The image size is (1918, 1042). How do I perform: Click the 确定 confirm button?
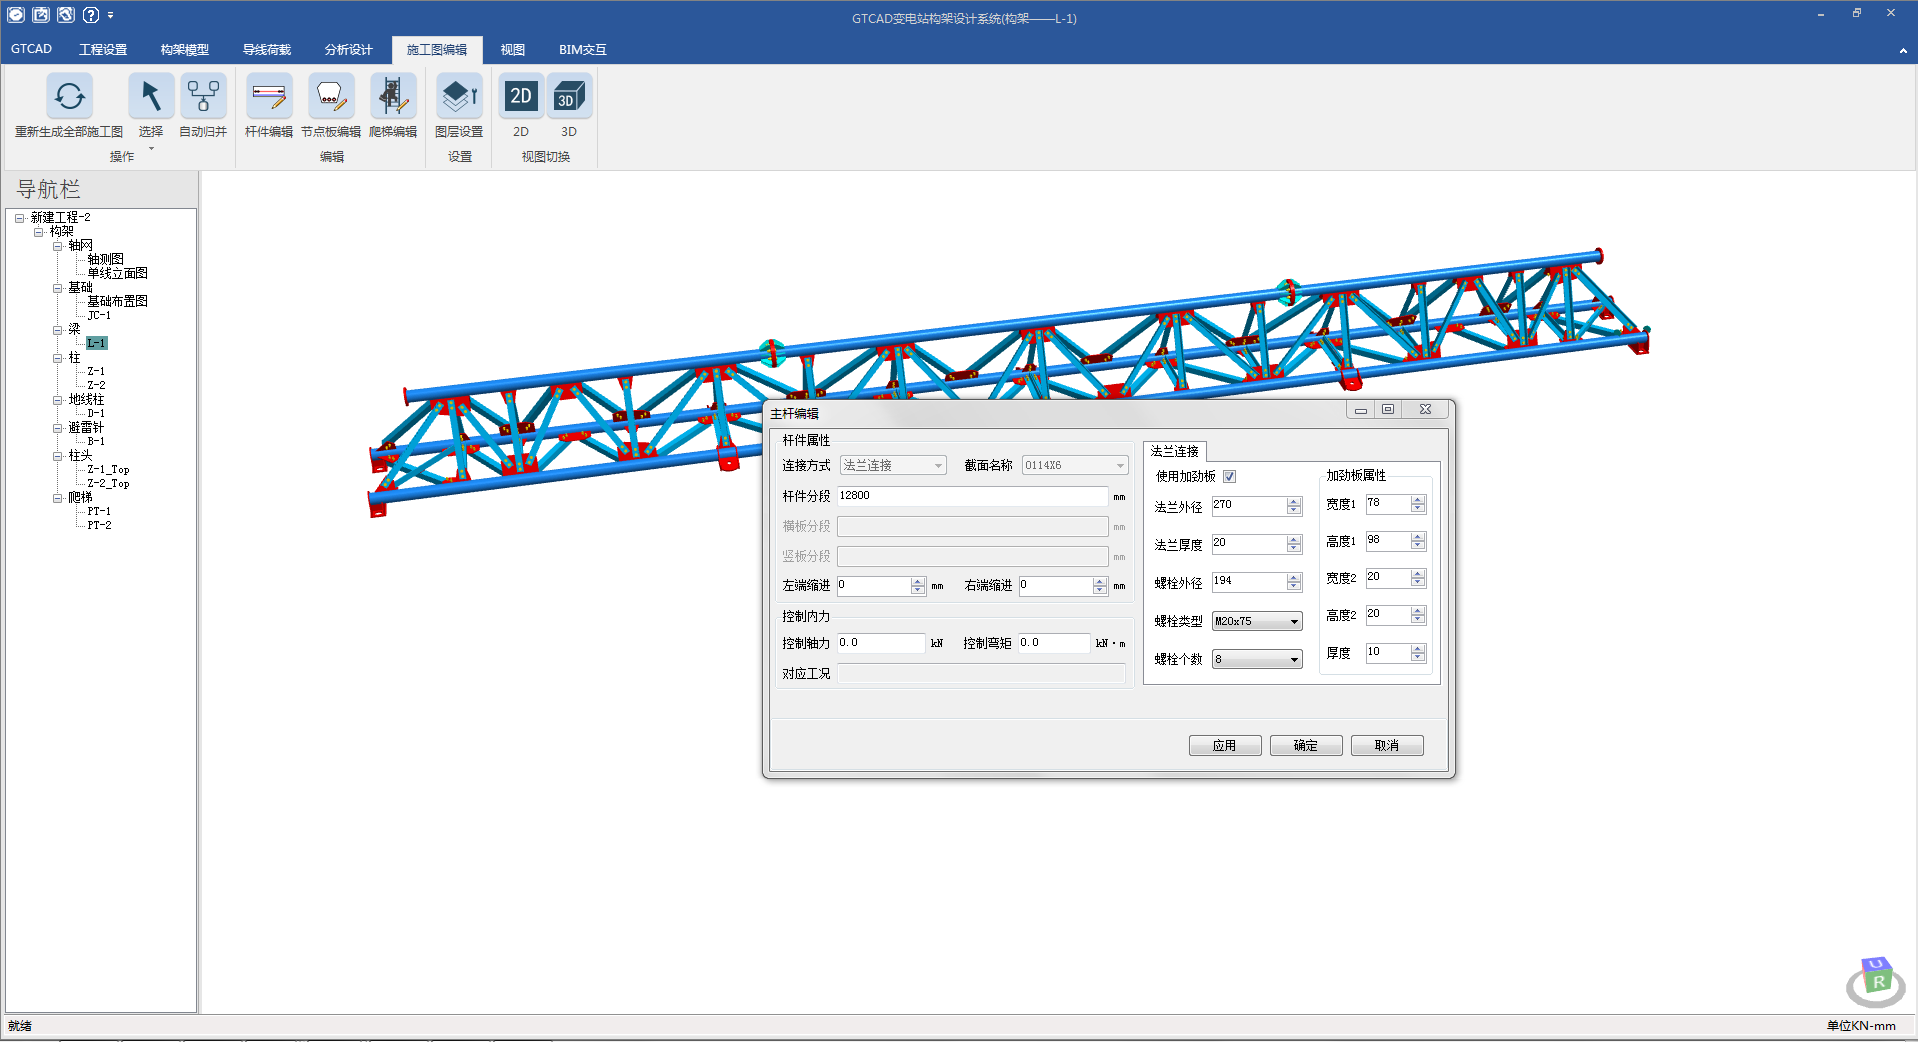coord(1305,746)
